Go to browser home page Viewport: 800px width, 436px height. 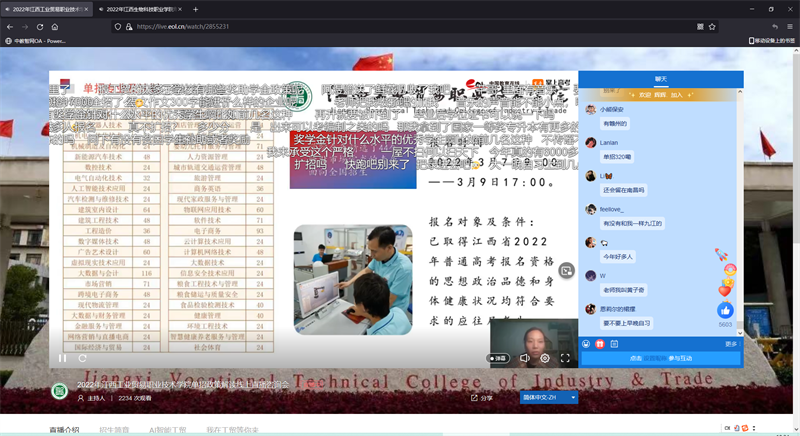click(x=55, y=27)
